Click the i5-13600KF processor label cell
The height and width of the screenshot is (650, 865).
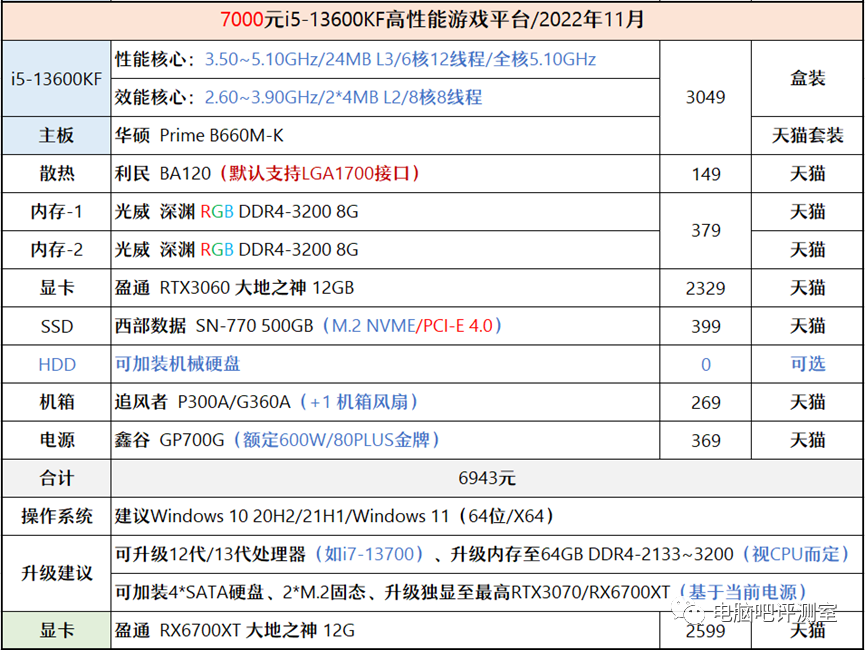56,78
